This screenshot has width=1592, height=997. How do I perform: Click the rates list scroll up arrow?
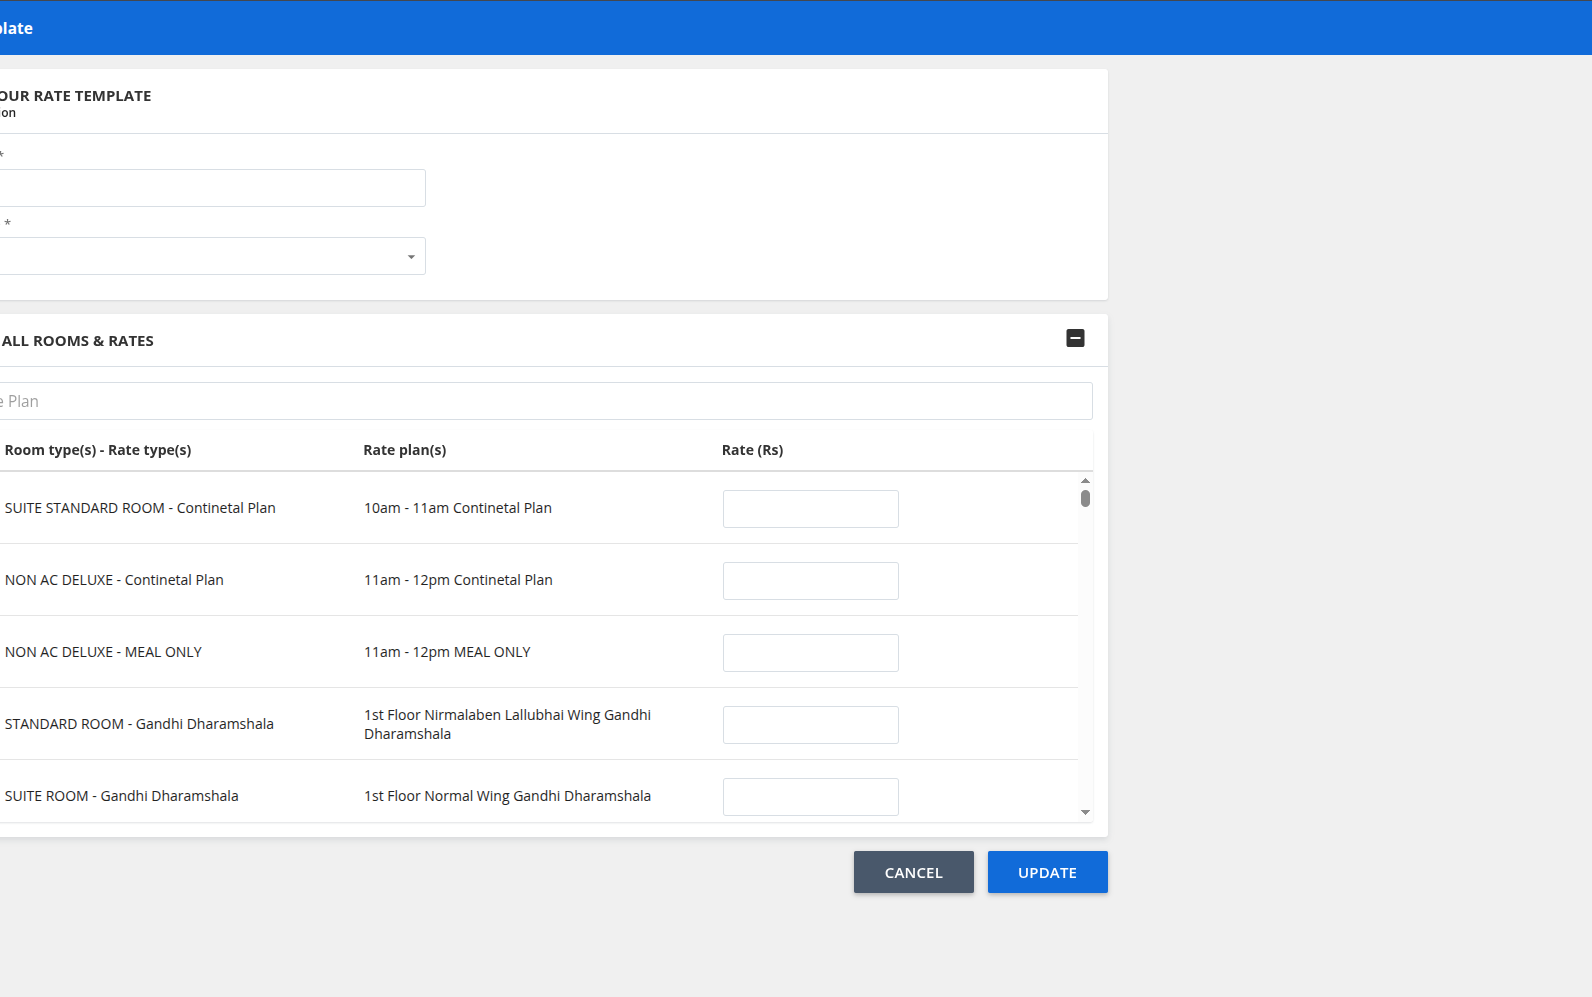point(1085,481)
